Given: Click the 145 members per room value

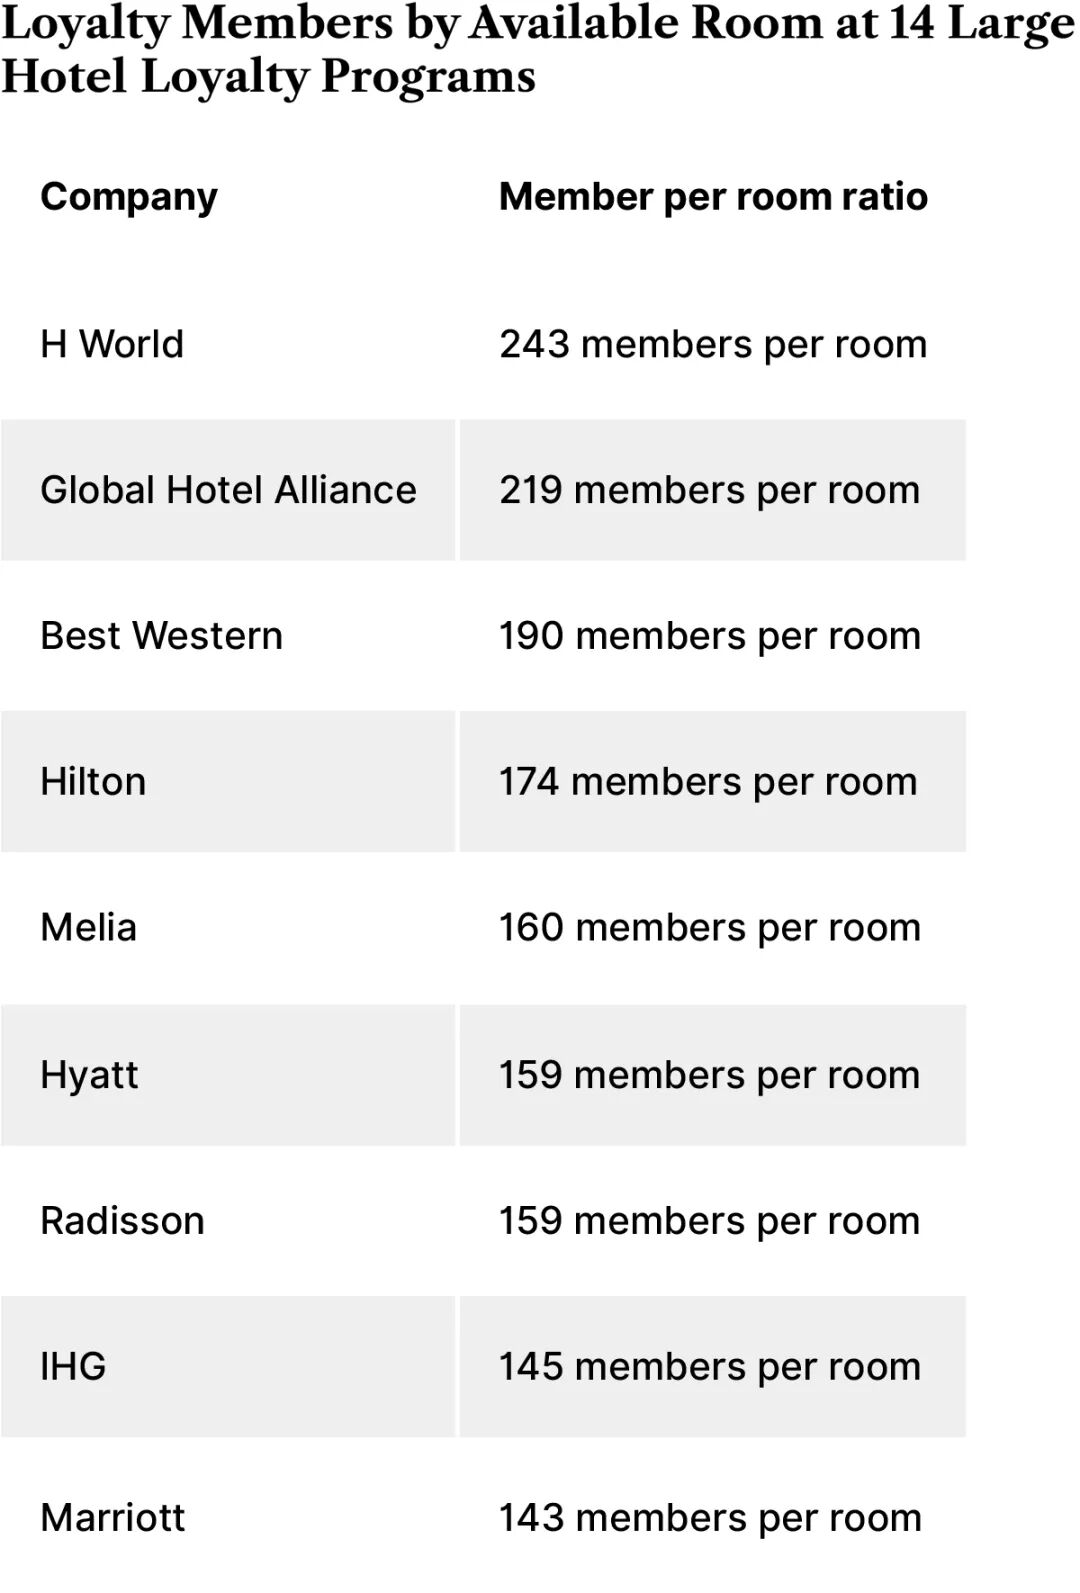Looking at the screenshot, I should tap(710, 1367).
